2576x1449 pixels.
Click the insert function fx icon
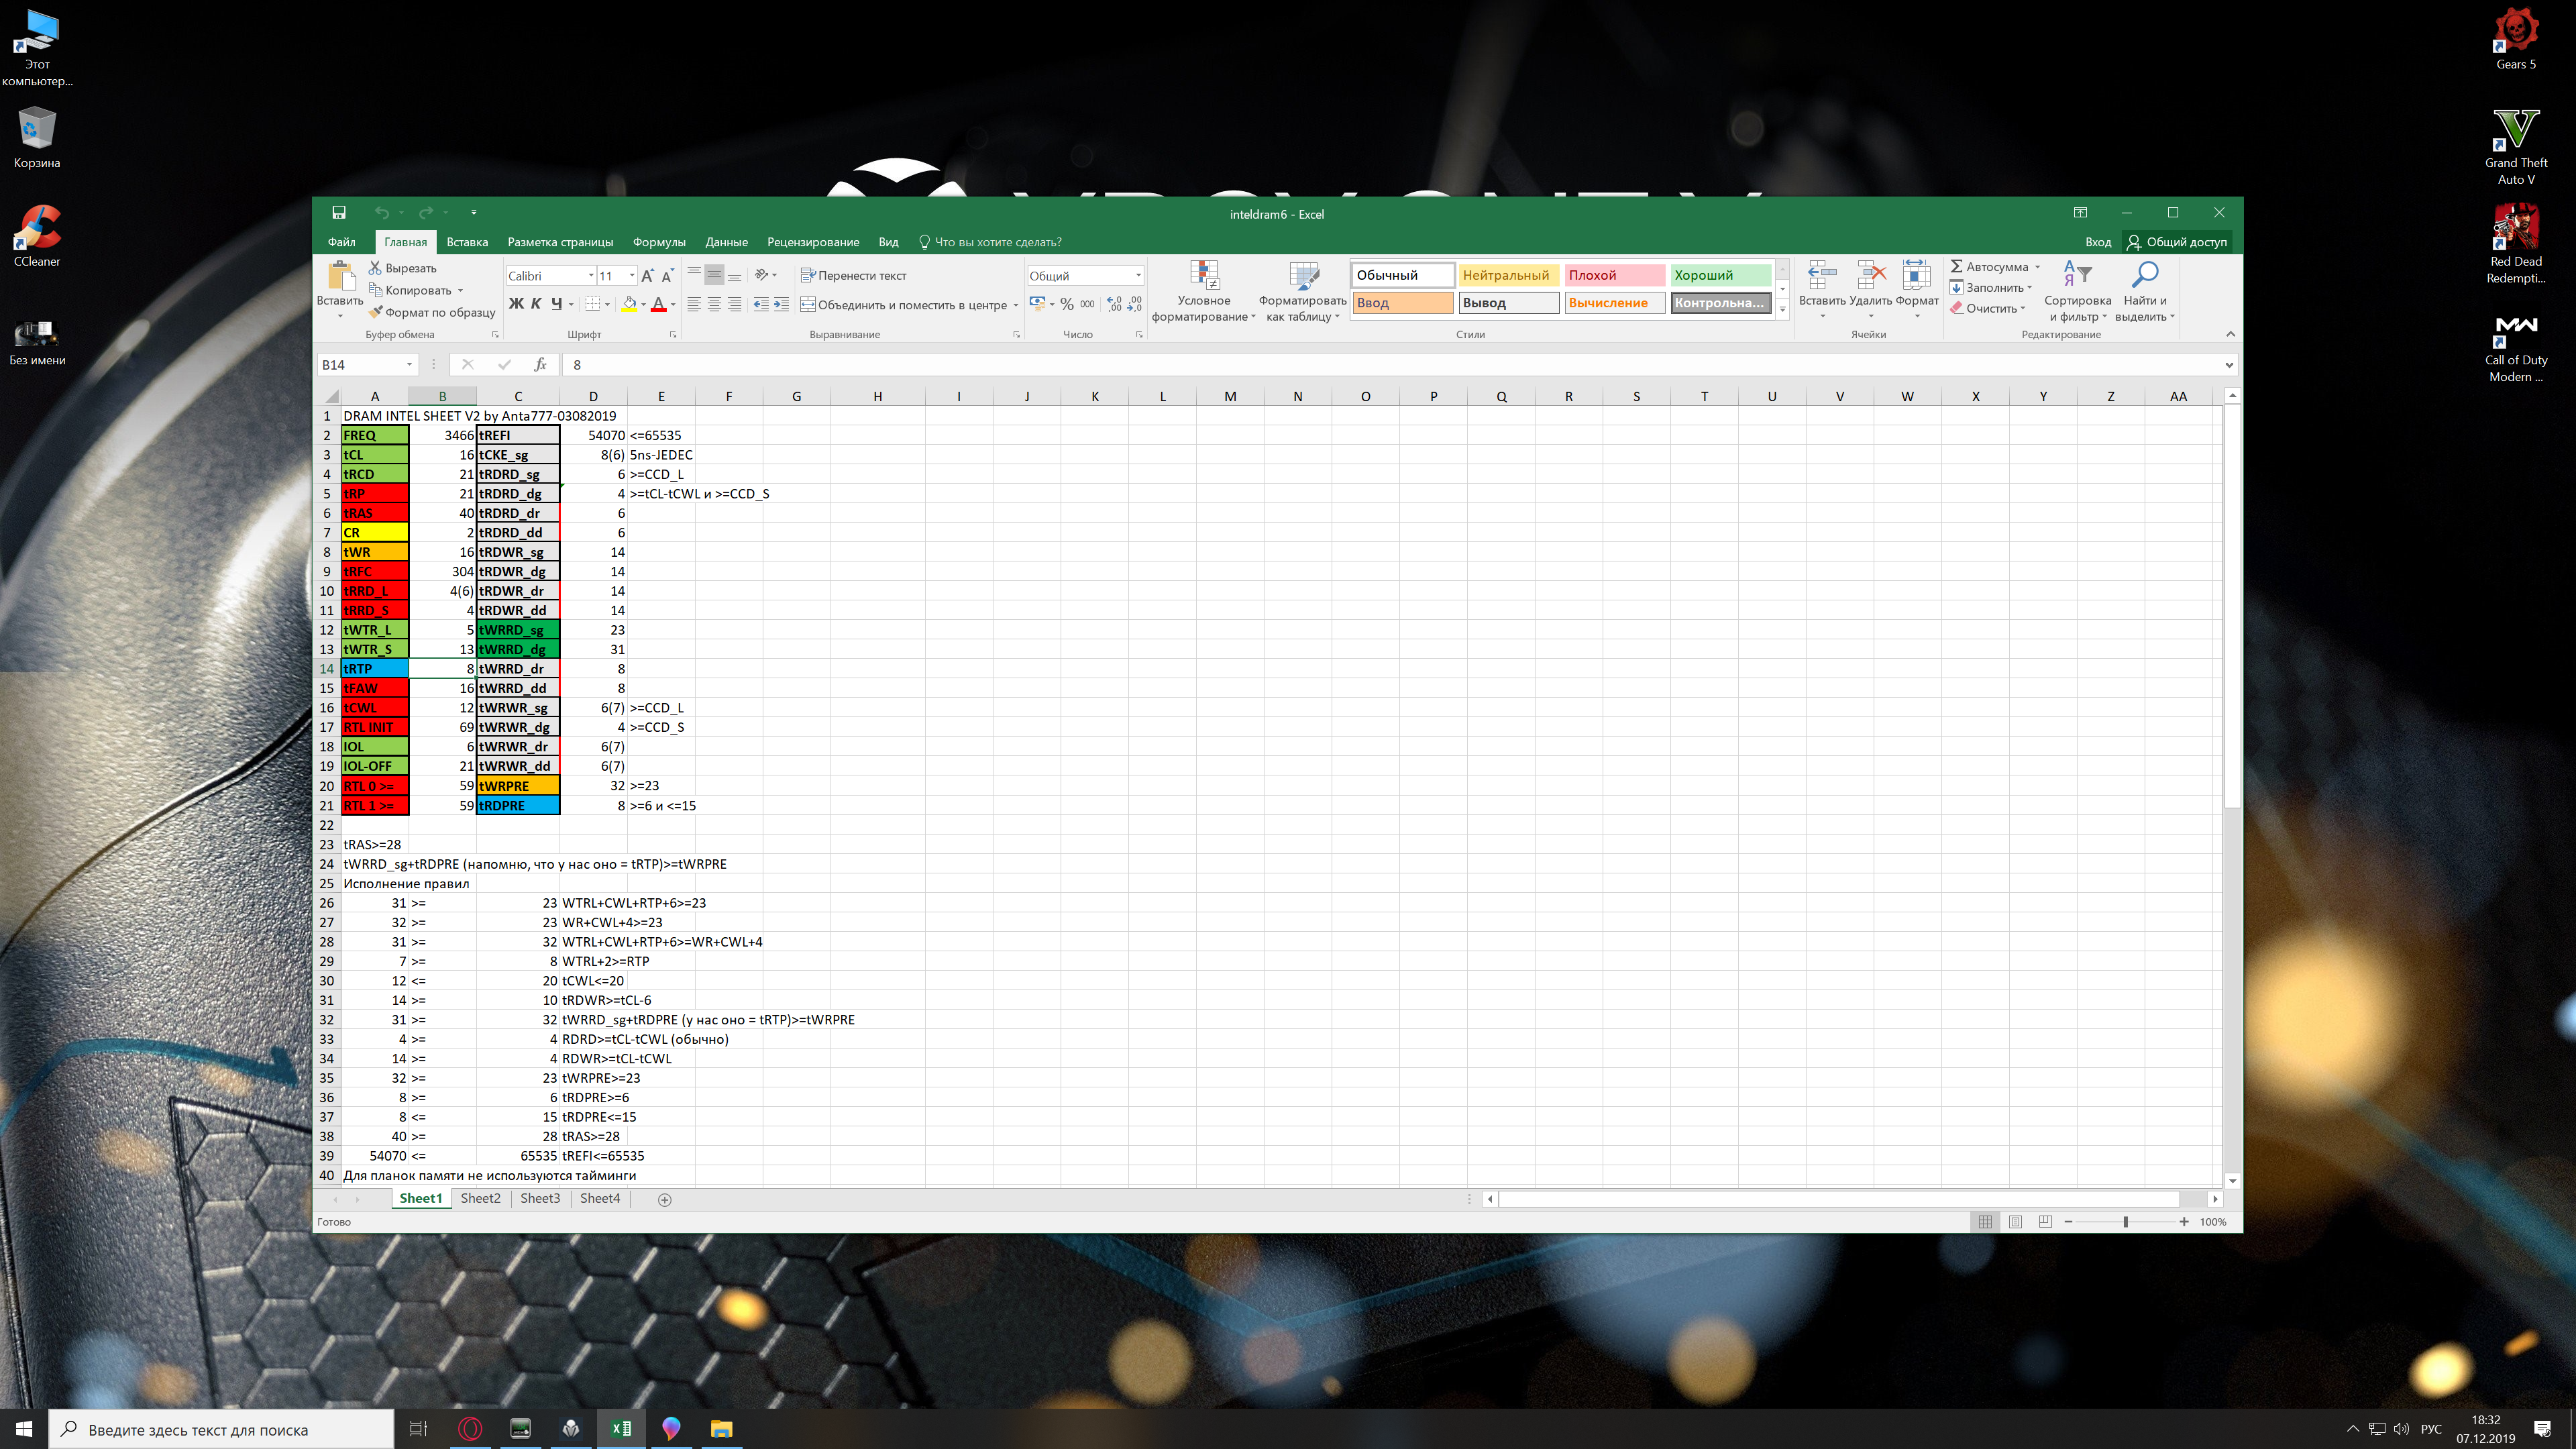tap(540, 365)
